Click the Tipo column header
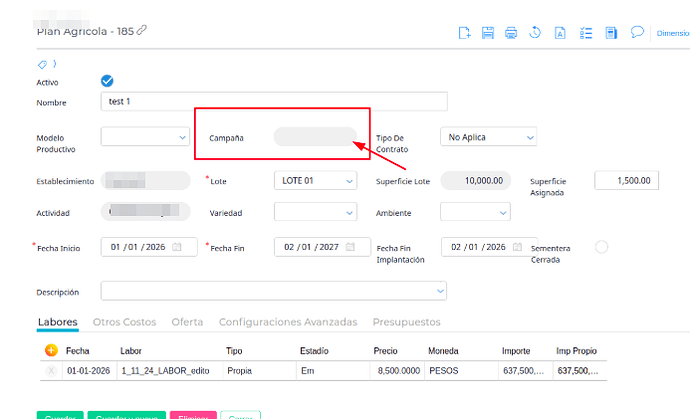The width and height of the screenshot is (690, 419). [x=234, y=351]
